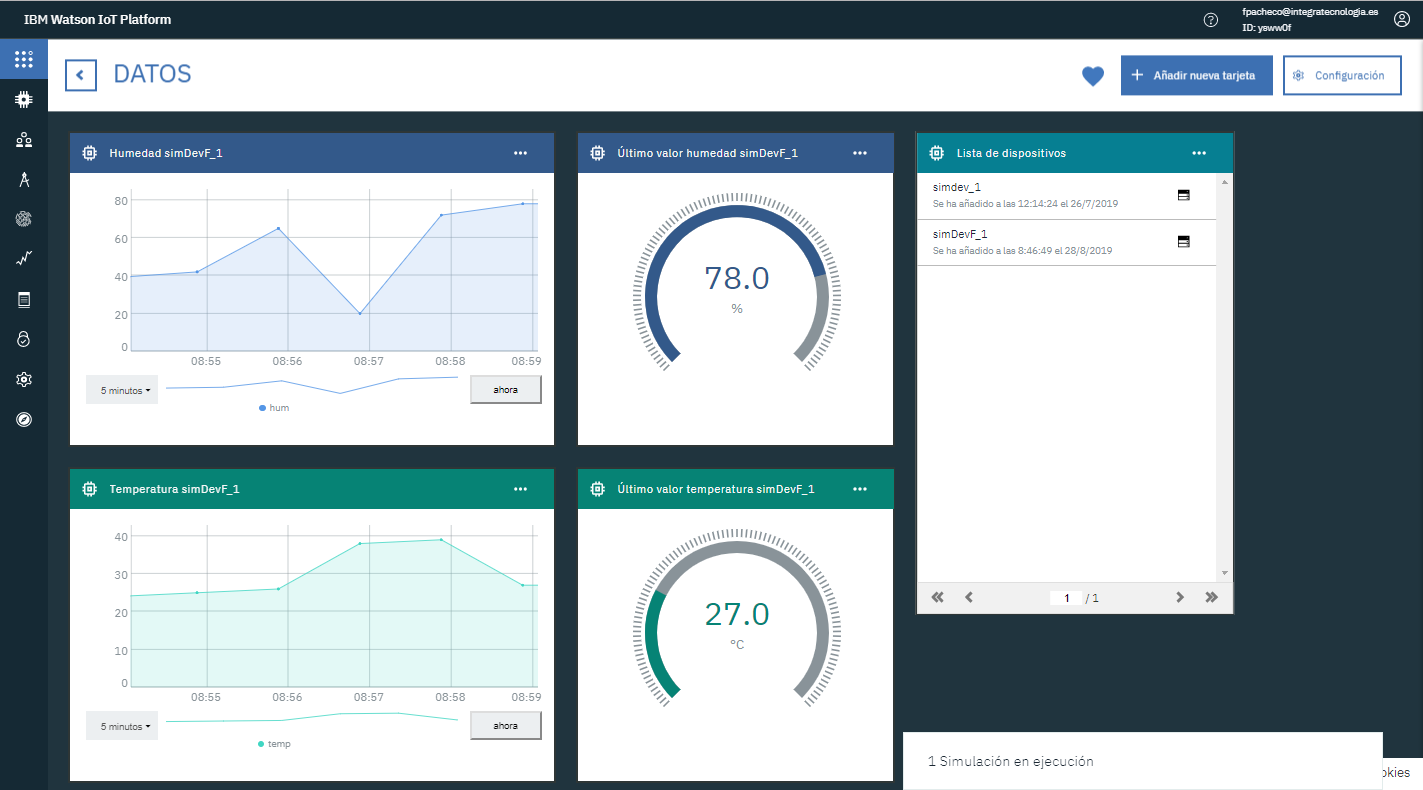Image resolution: width=1423 pixels, height=790 pixels.
Task: Click the device list scrollbar up arrow
Action: point(1224,182)
